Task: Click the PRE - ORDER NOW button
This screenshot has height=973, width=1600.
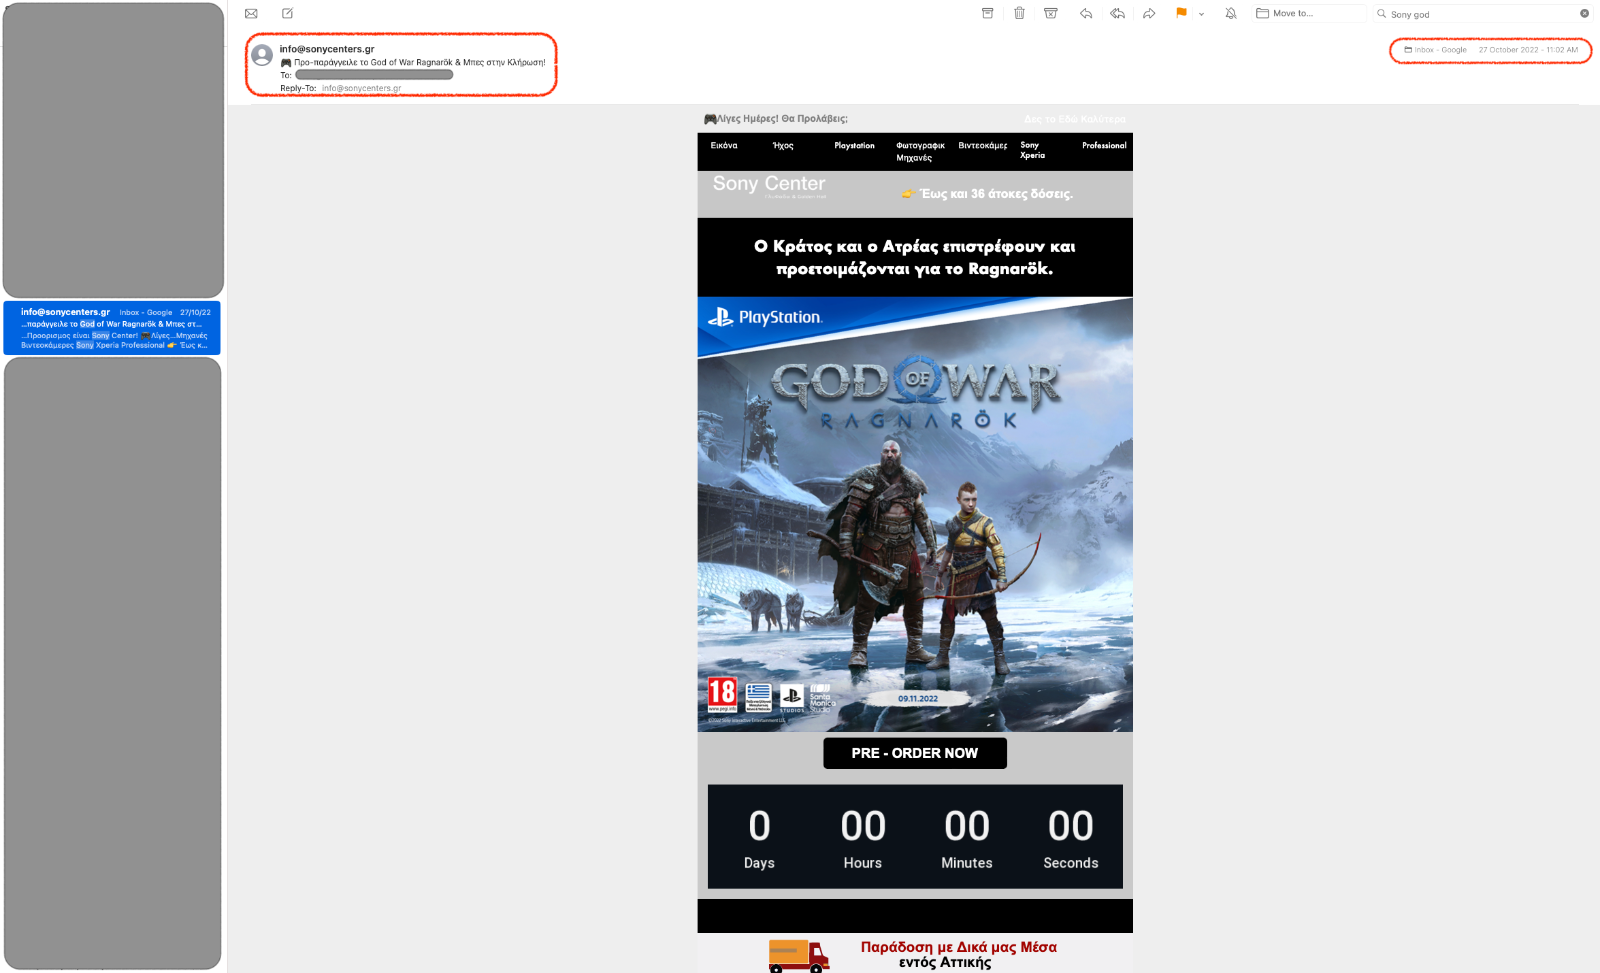Action: point(915,753)
